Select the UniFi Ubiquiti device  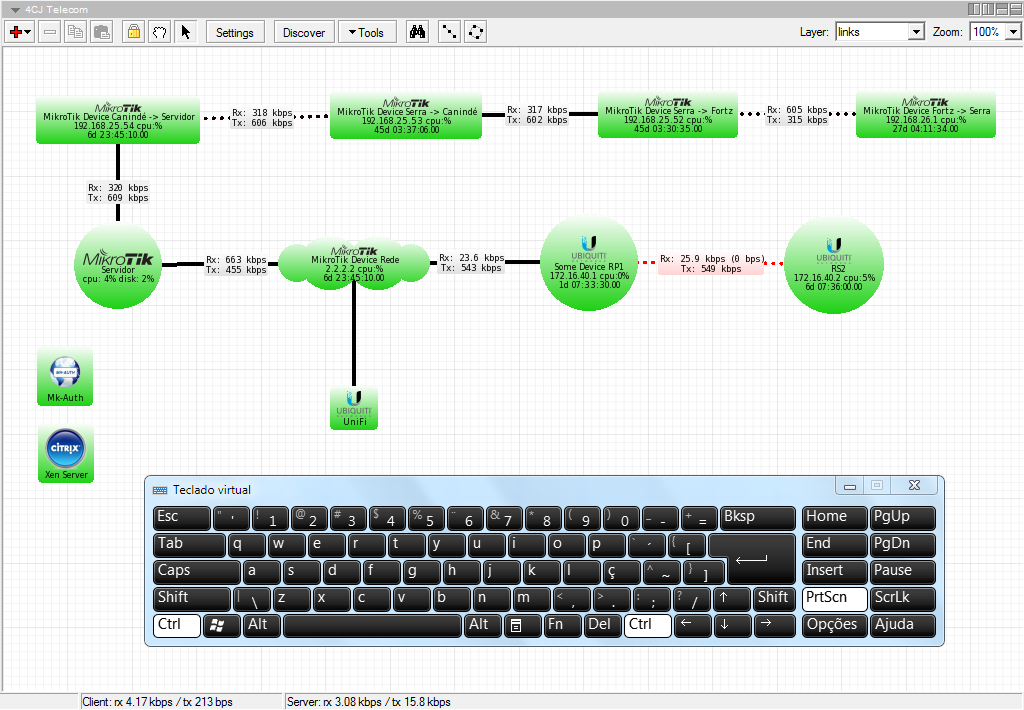pos(354,409)
